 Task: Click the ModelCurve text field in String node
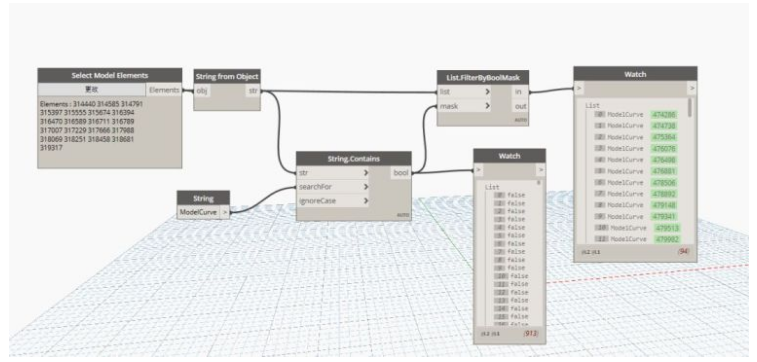(x=198, y=212)
